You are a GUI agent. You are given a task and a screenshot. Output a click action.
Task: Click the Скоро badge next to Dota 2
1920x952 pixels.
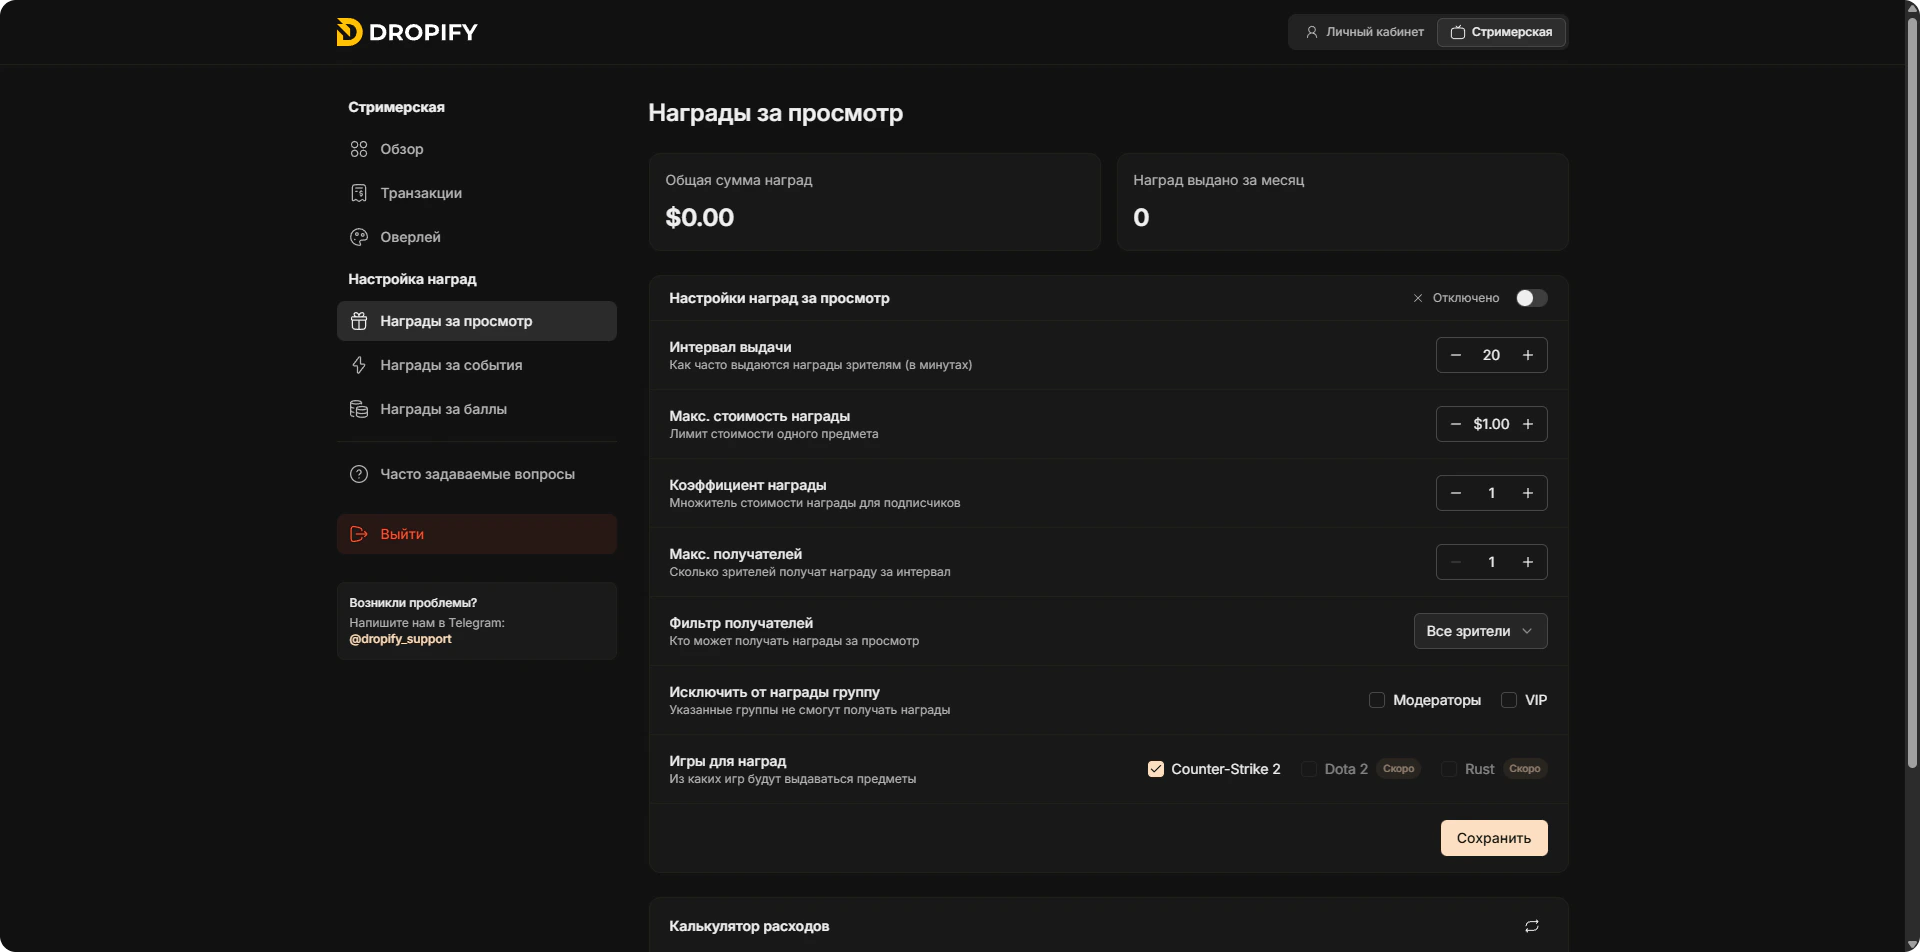(x=1398, y=769)
